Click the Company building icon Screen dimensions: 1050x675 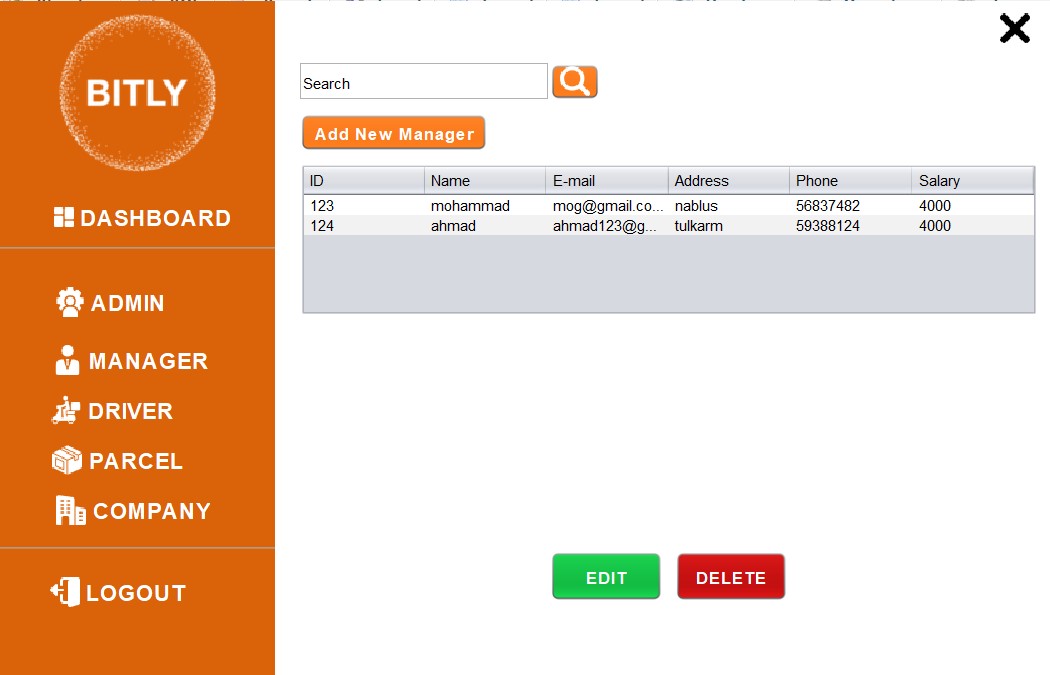pyautogui.click(x=70, y=510)
